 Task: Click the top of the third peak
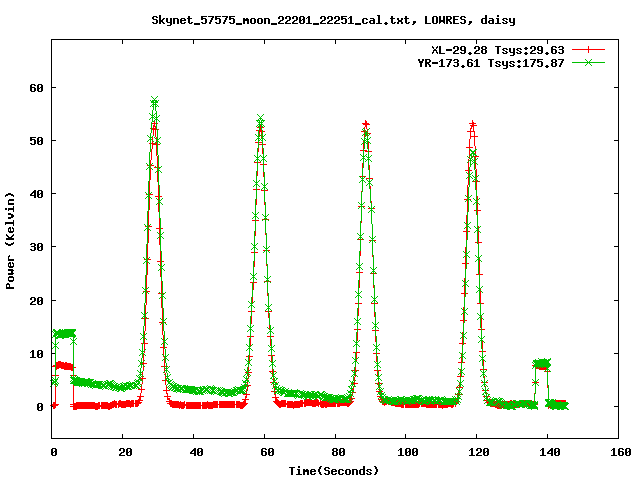pos(366,123)
